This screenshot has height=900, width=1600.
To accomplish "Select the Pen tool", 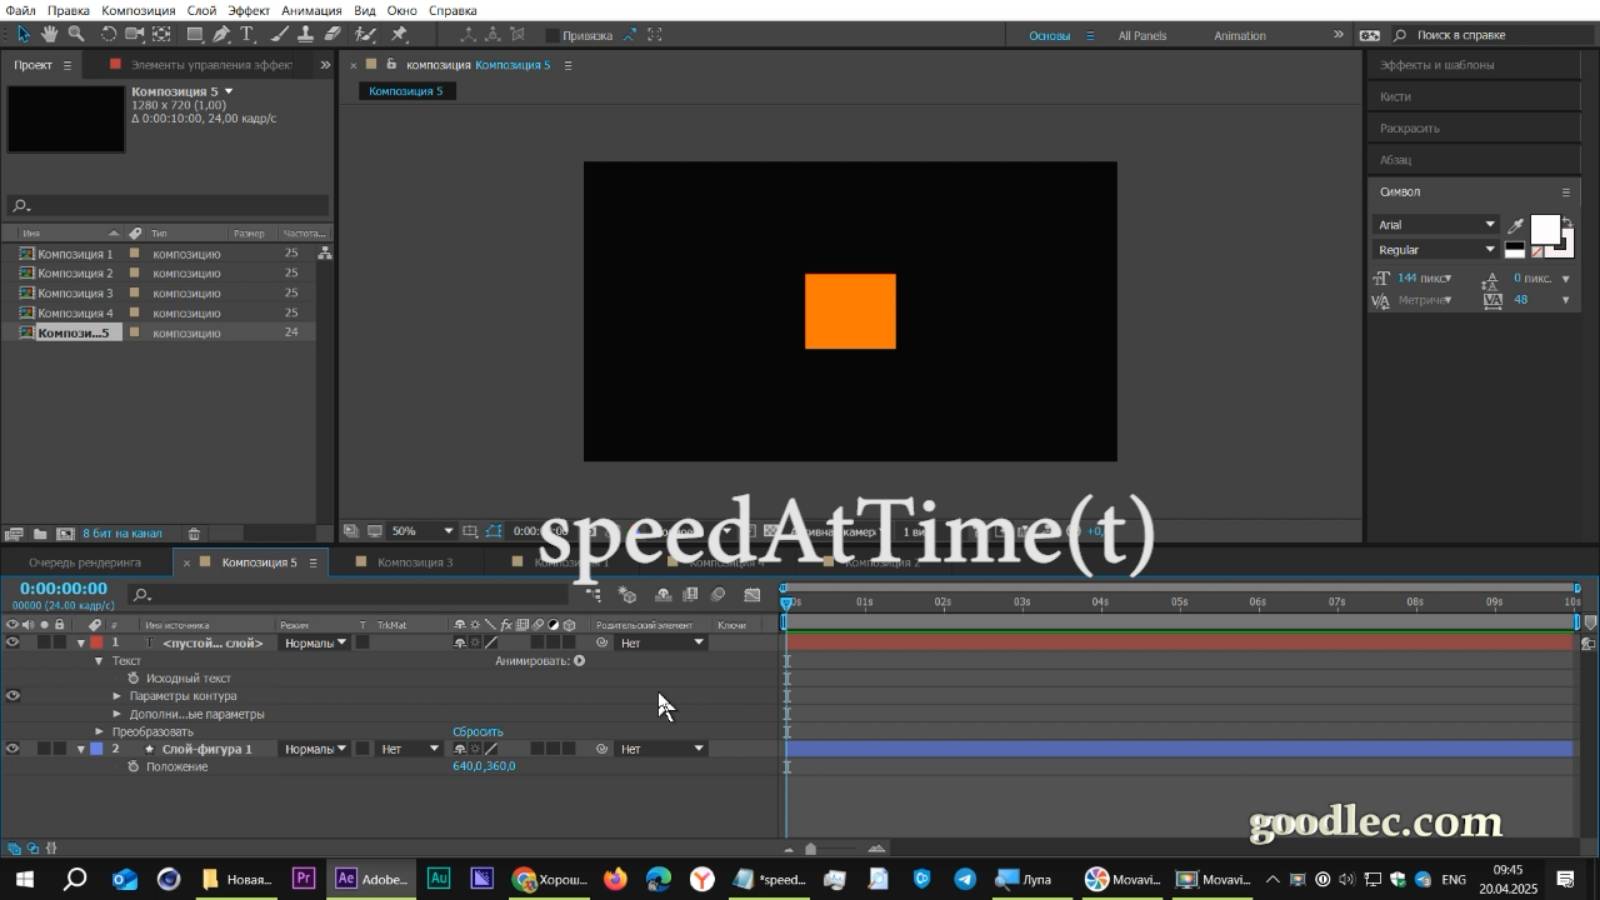I will point(220,33).
